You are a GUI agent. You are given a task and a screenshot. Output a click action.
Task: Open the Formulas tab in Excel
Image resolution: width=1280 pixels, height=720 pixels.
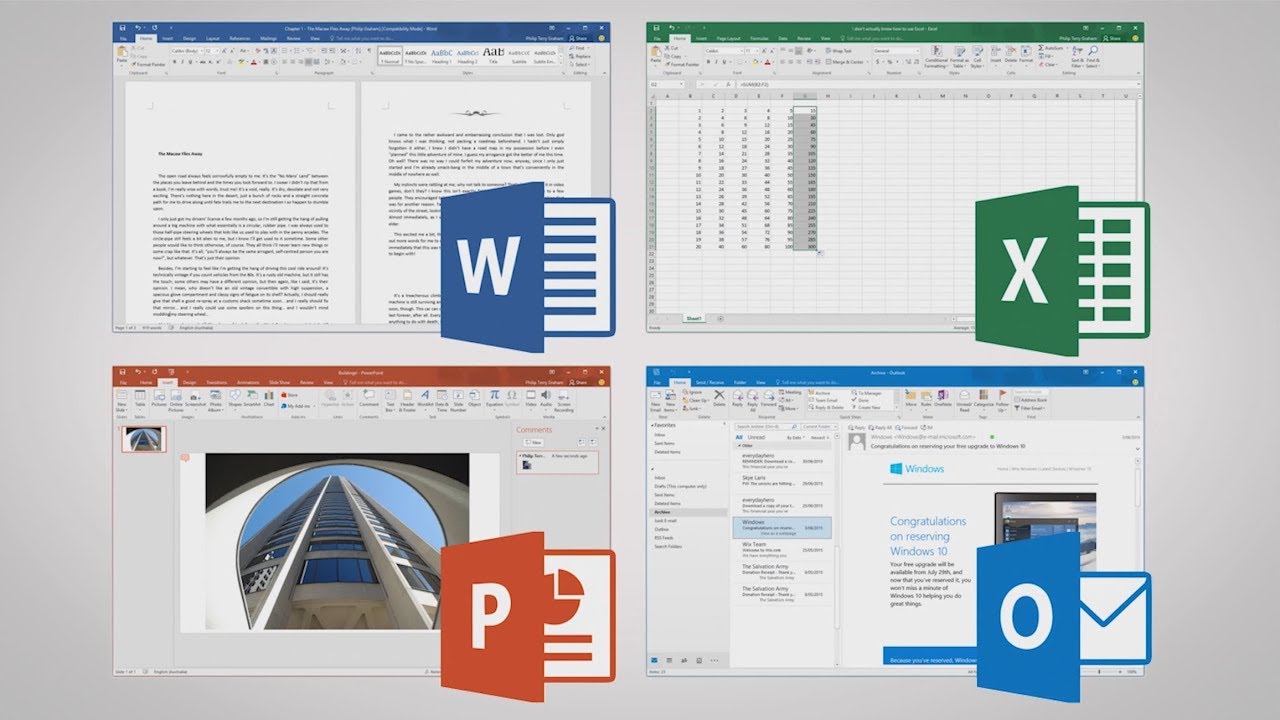click(x=759, y=38)
